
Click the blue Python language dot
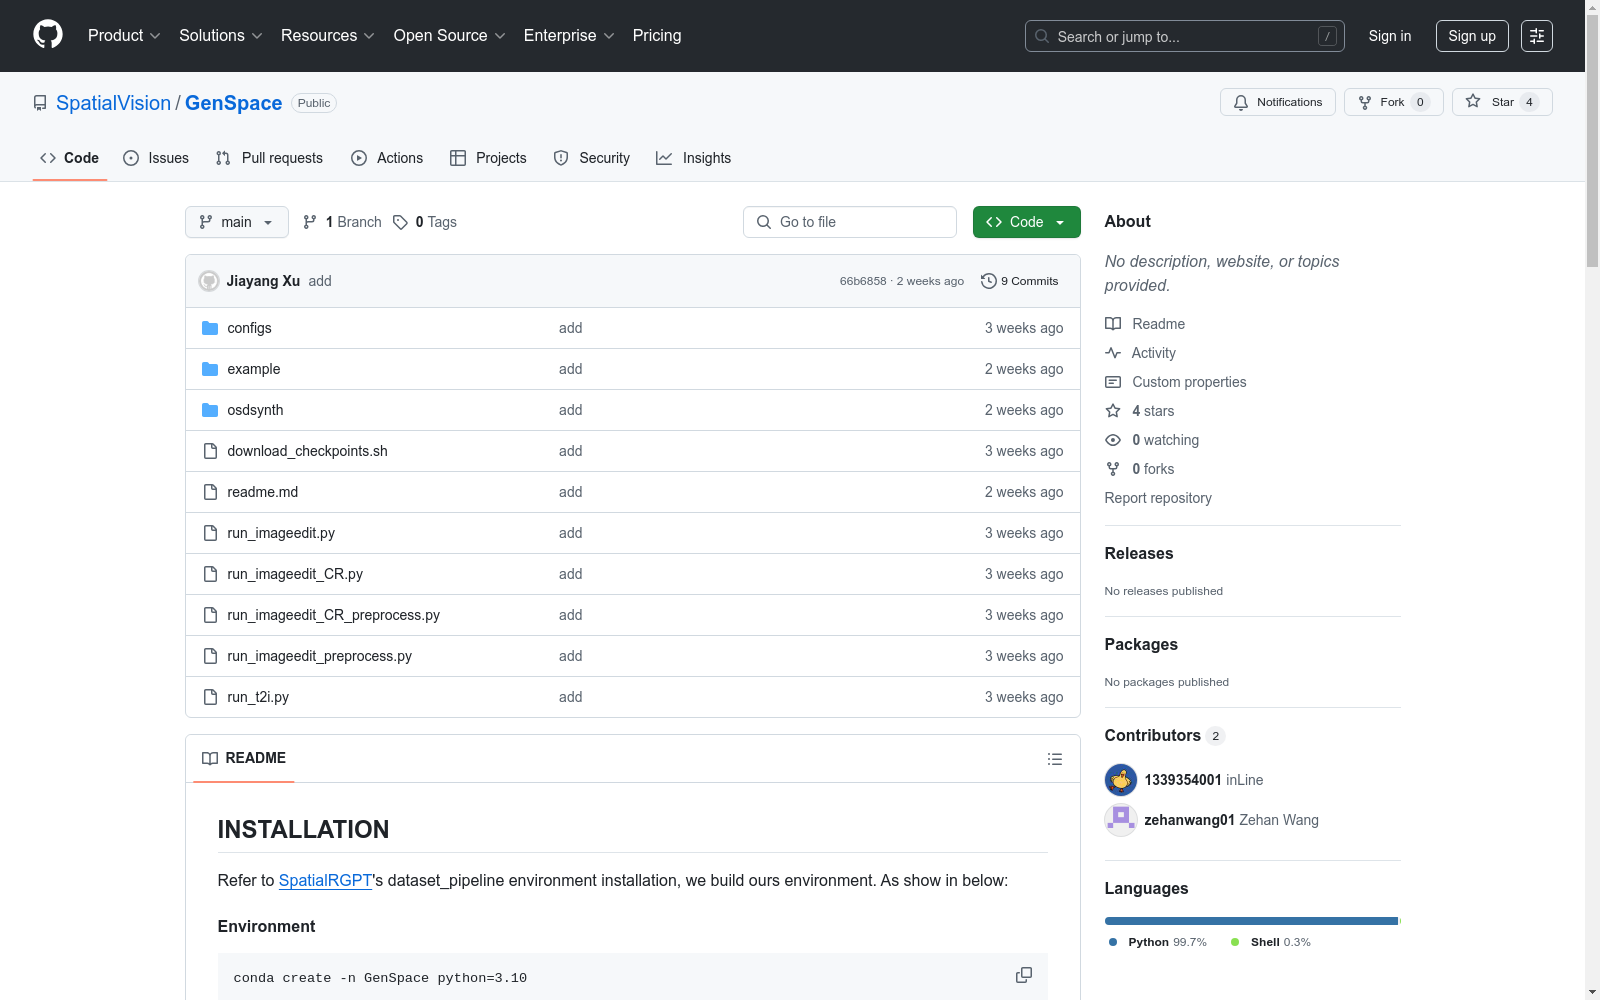[x=1113, y=942]
